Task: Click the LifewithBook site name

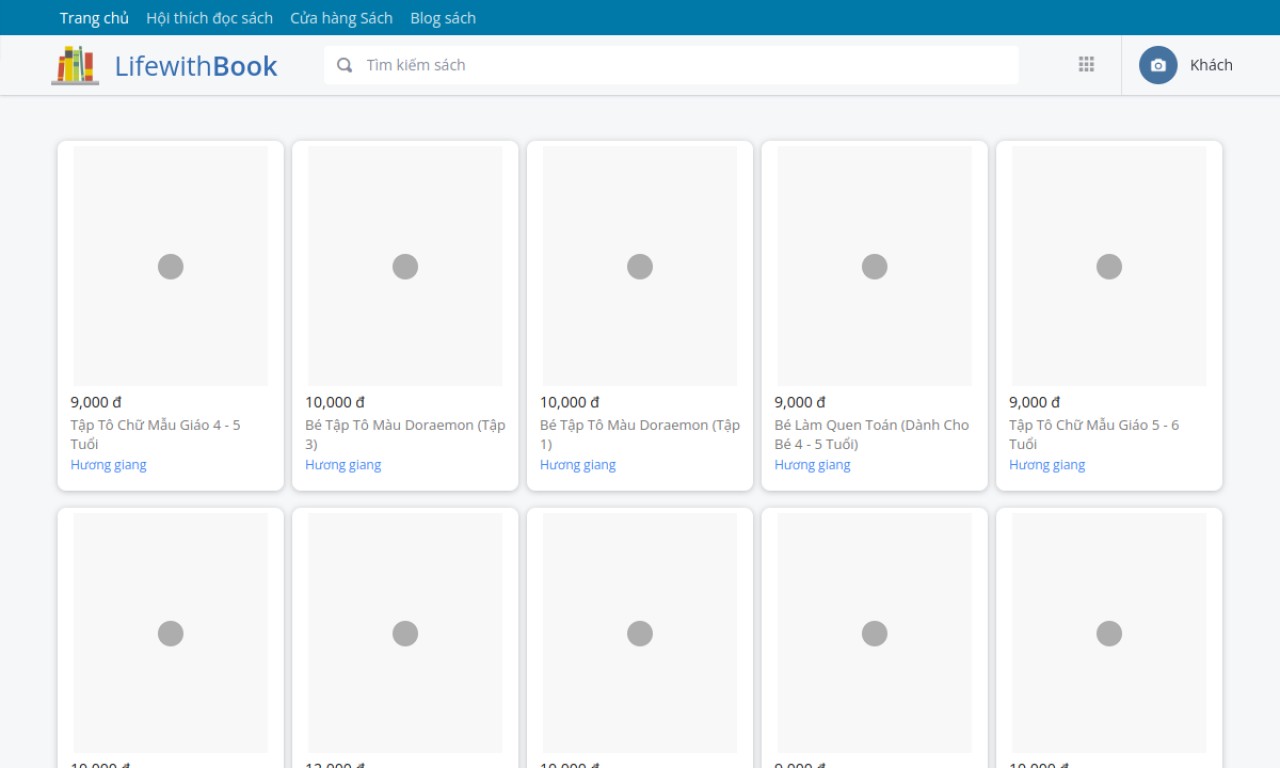Action: [196, 66]
